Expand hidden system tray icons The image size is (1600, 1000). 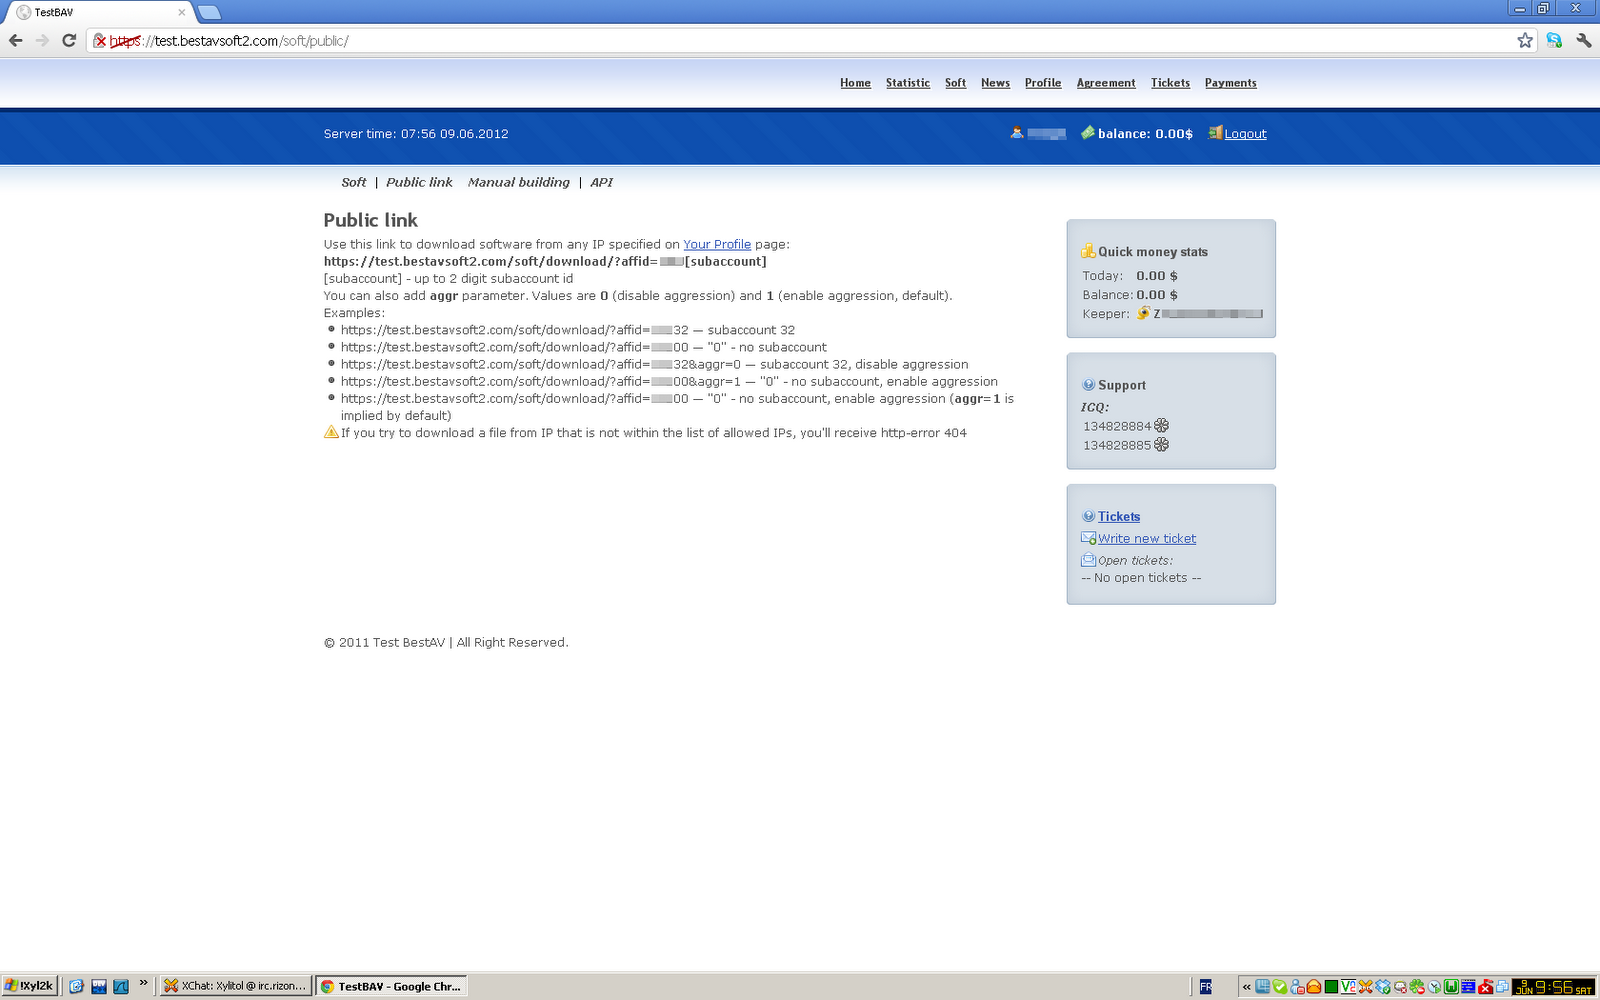(x=1246, y=987)
